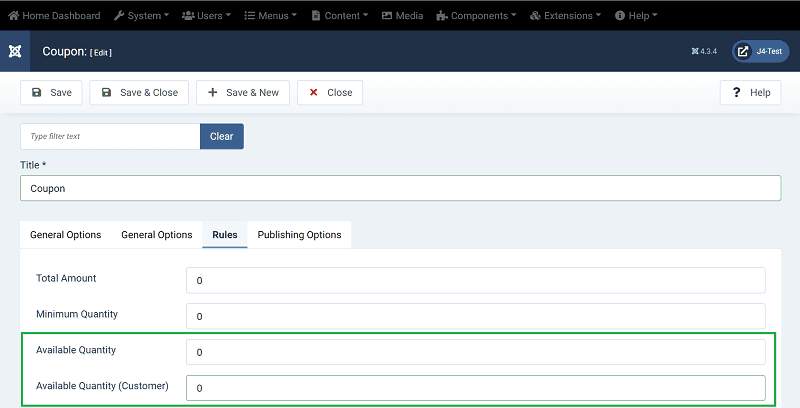Viewport: 800px width, 408px height.
Task: Click the Save & New button
Action: 243,92
